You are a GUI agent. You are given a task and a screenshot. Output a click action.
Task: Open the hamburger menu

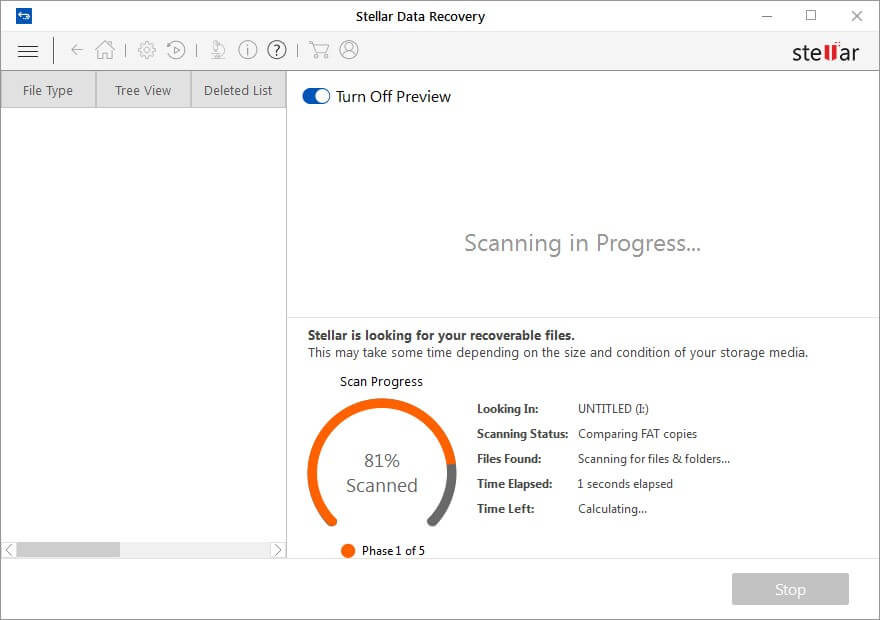coord(27,50)
